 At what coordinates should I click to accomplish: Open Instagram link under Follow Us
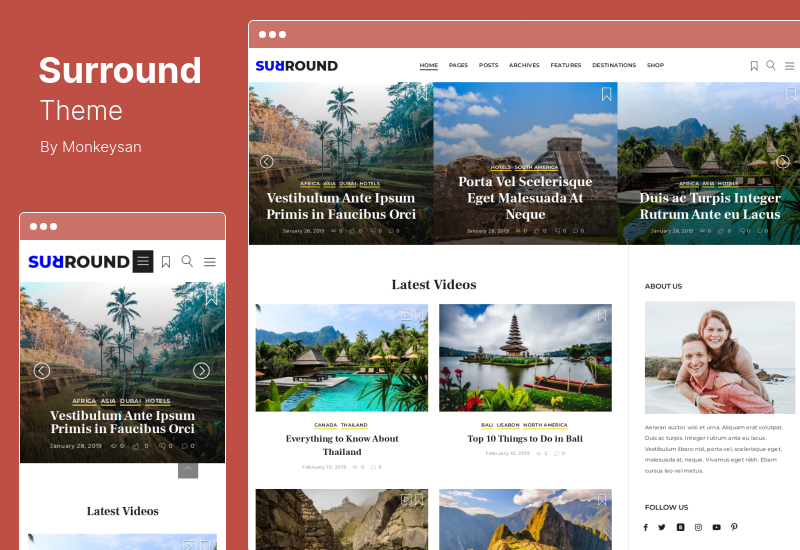tap(698, 528)
